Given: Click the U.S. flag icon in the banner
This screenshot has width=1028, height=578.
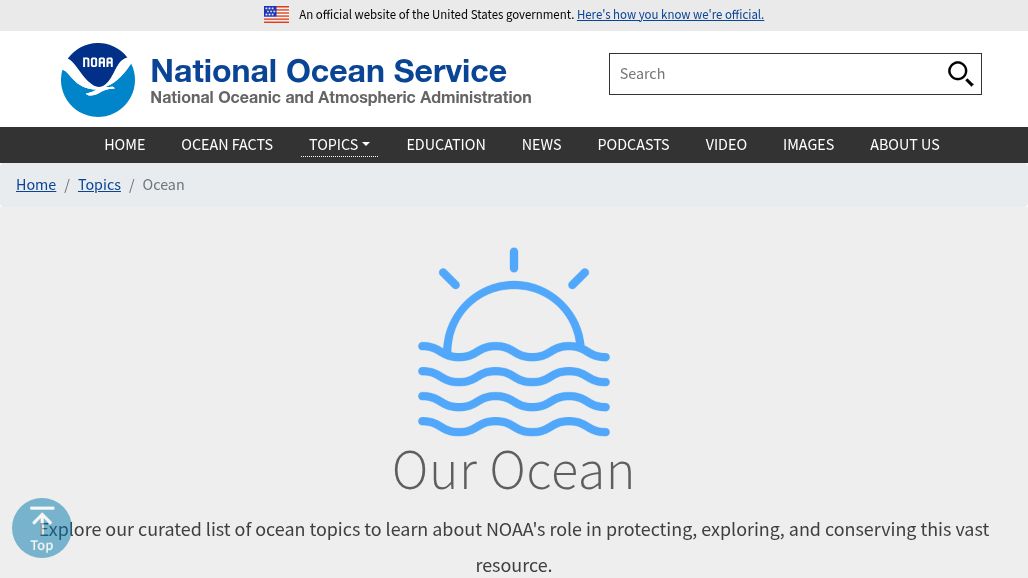Looking at the screenshot, I should point(276,14).
